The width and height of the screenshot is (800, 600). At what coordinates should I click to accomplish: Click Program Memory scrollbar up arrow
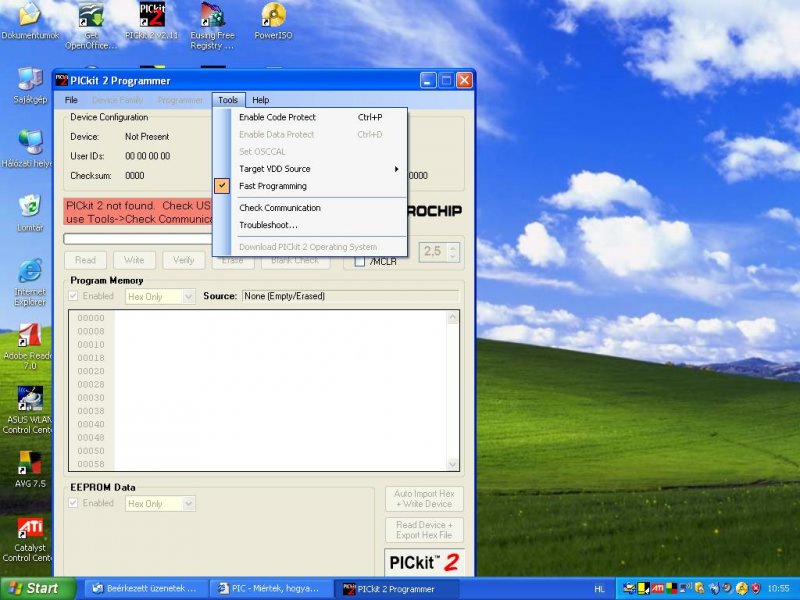coord(452,317)
